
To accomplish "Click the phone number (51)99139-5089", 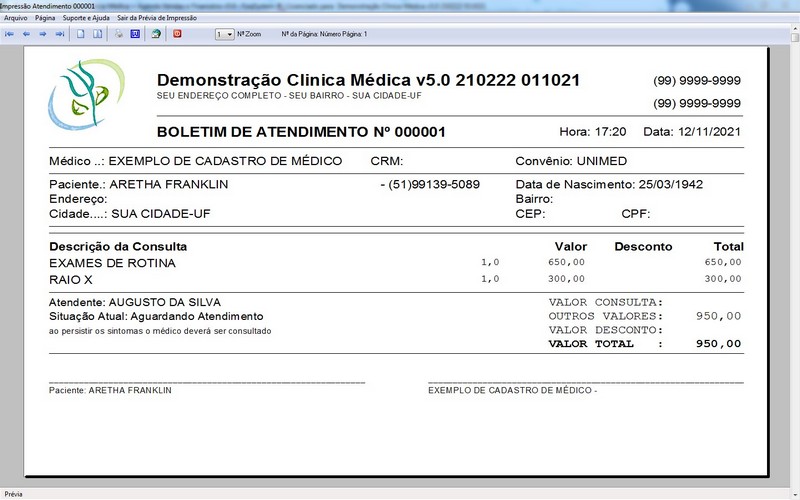I will pos(434,184).
